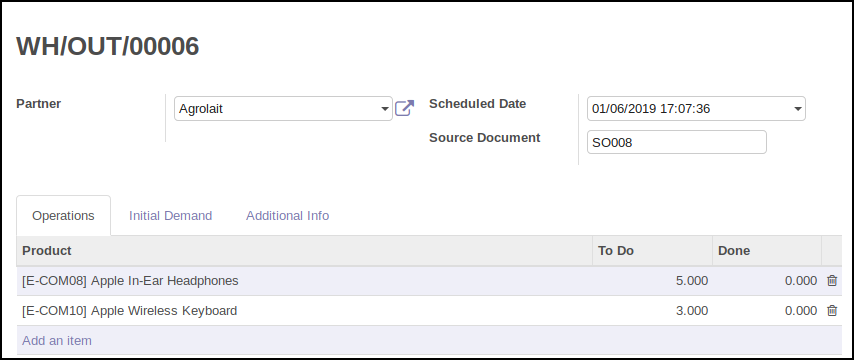Click the WH/OUT/00006 title
Image resolution: width=854 pixels, height=360 pixels.
(x=108, y=46)
